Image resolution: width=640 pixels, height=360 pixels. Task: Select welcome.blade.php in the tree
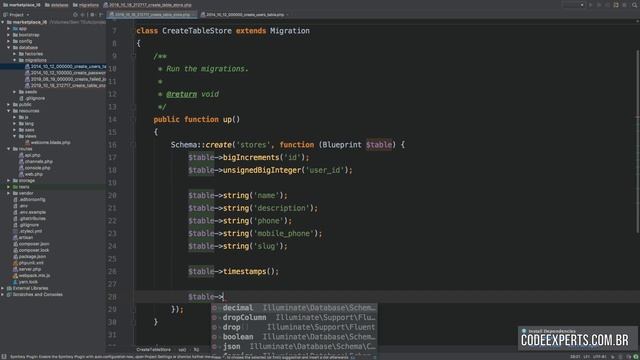click(48, 142)
